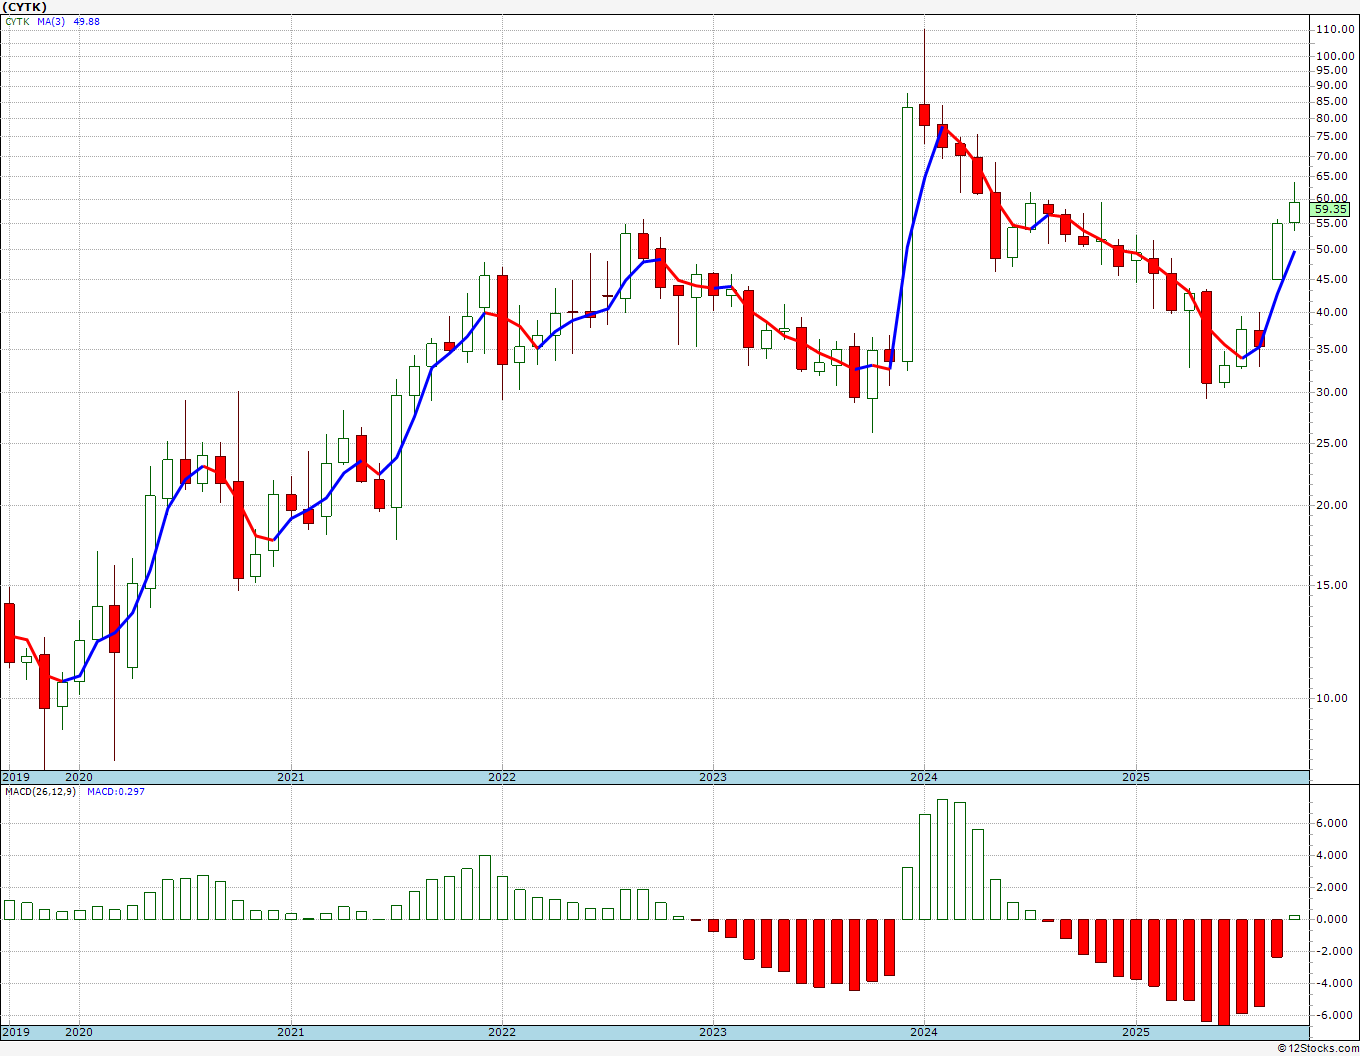
Task: Select the 2022 marker on price timeline
Action: (501, 777)
